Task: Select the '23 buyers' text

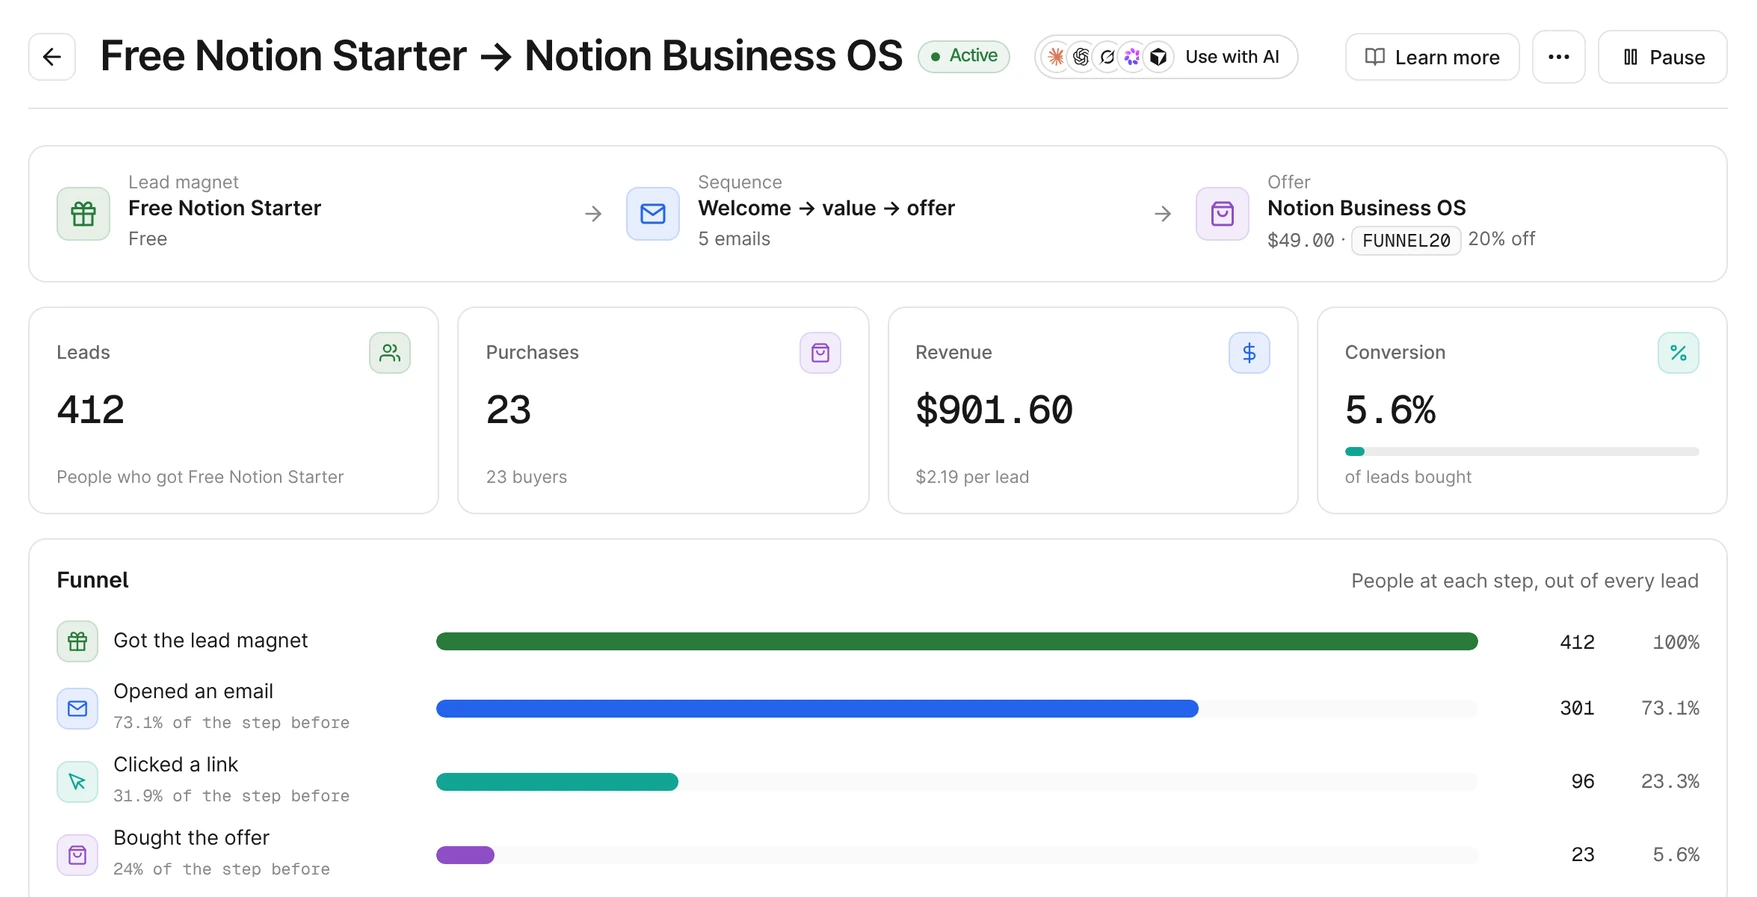Action: click(x=526, y=477)
